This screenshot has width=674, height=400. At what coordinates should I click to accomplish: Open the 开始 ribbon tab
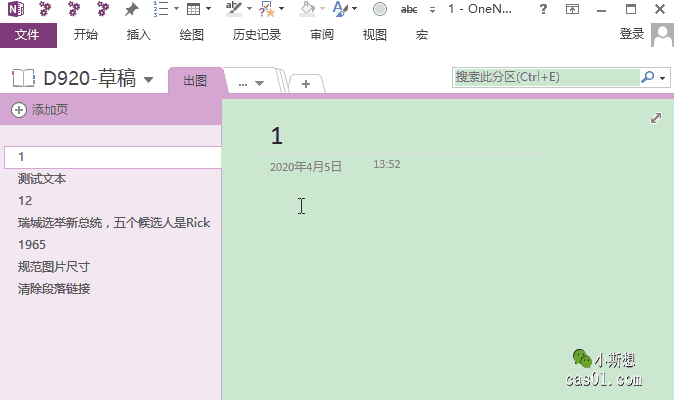point(86,34)
